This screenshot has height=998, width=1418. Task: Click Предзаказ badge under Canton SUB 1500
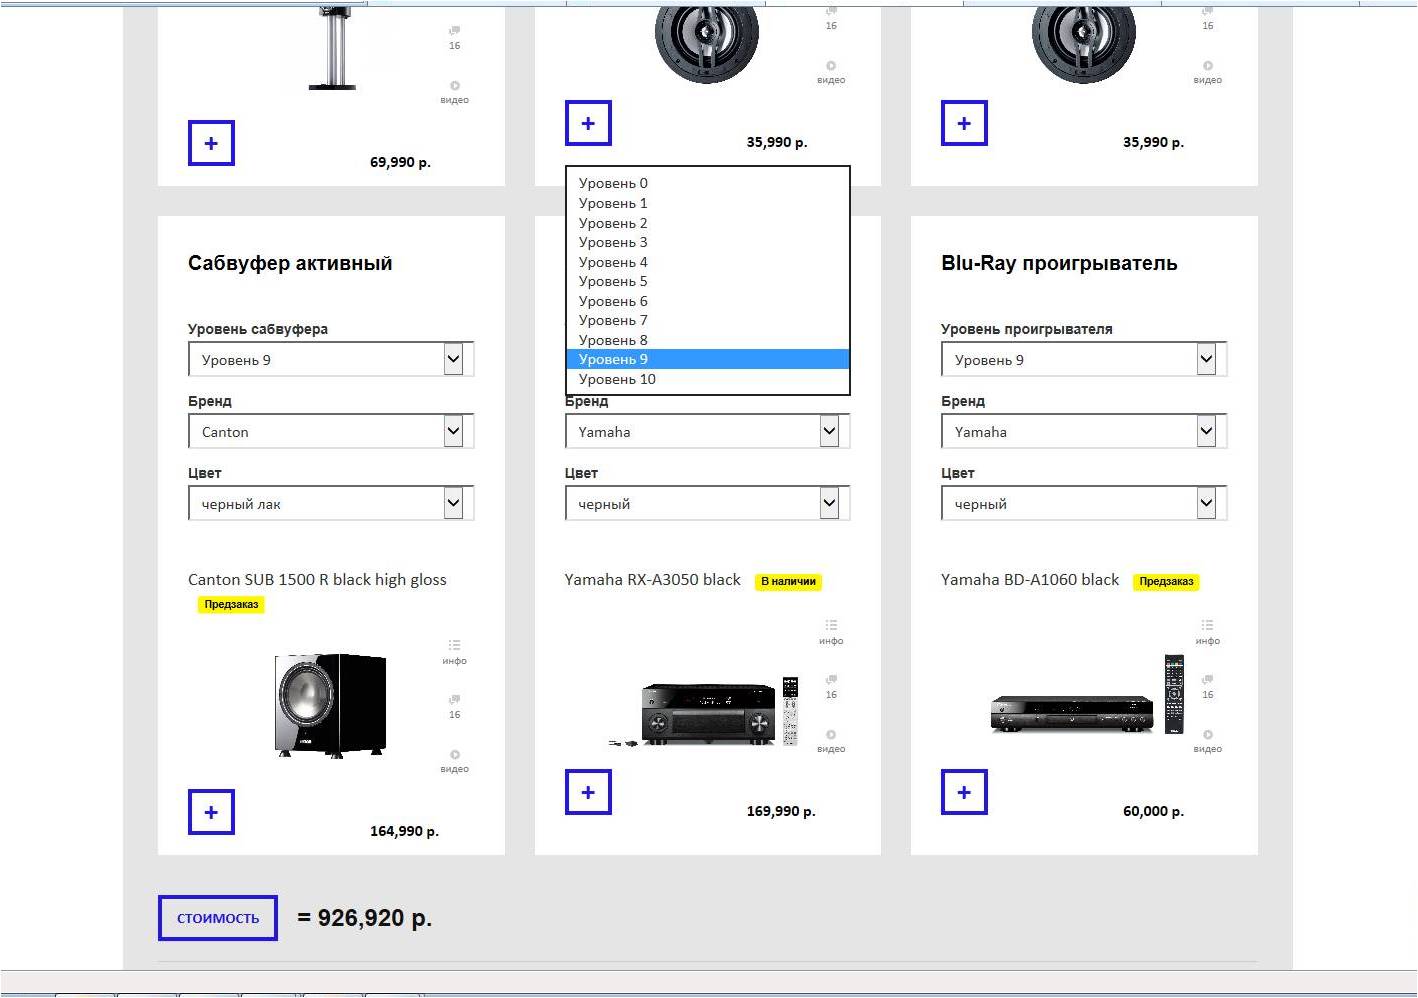(231, 604)
